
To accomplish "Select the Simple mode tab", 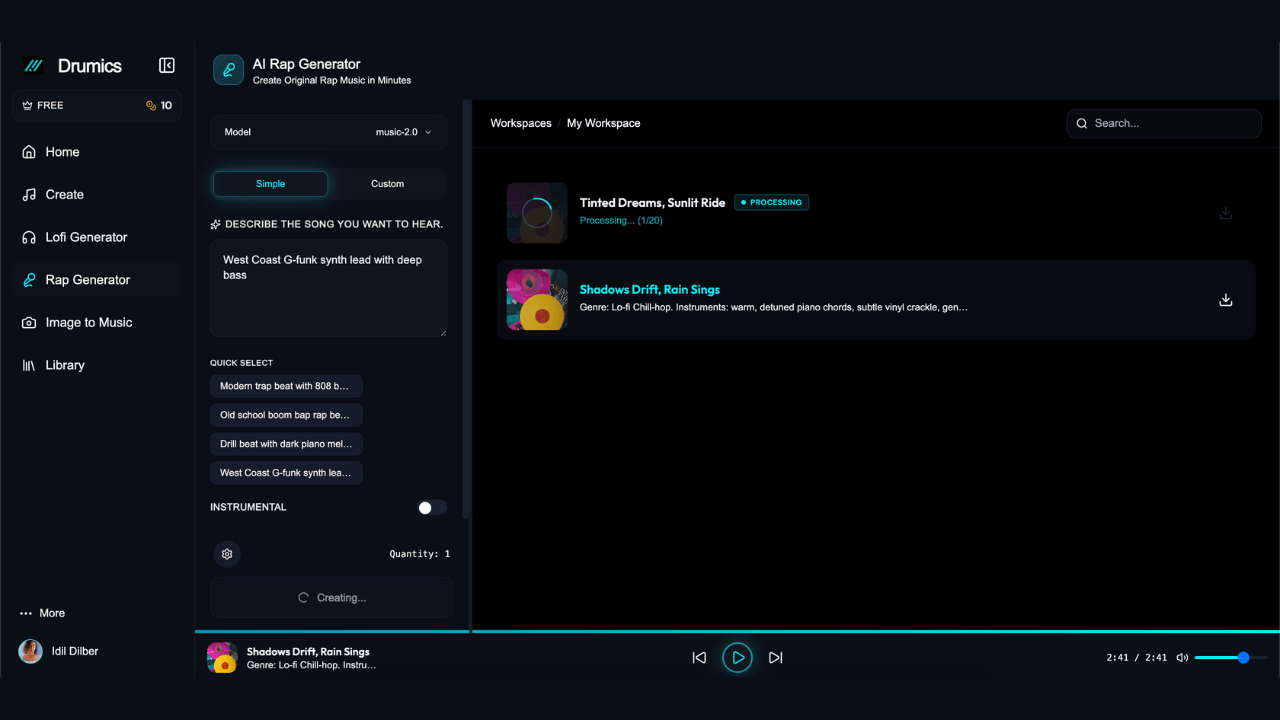I will (270, 184).
